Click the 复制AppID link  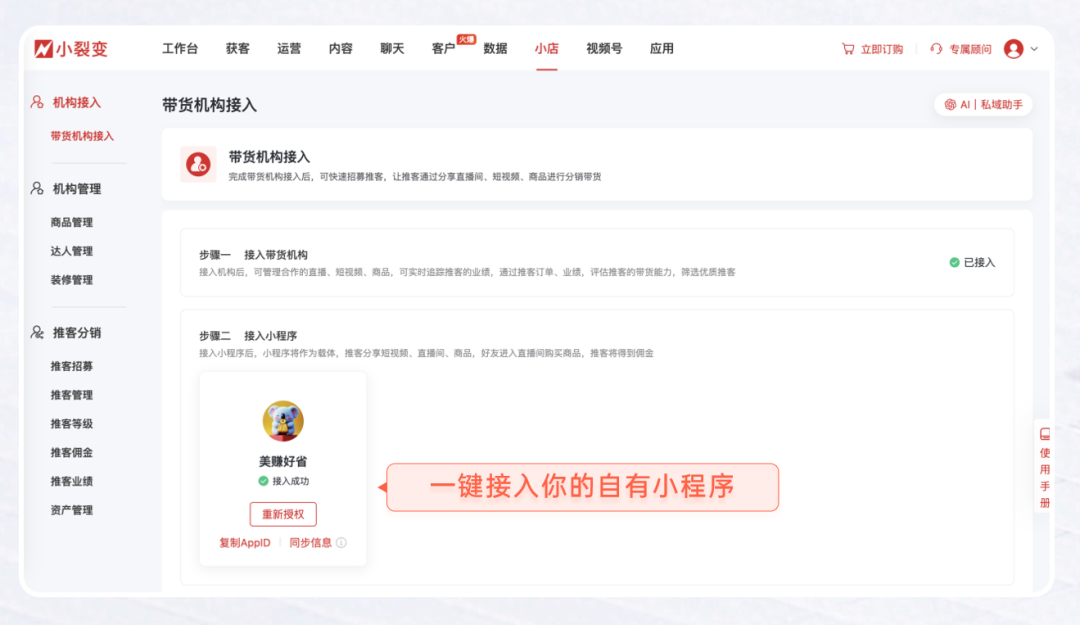tap(245, 543)
